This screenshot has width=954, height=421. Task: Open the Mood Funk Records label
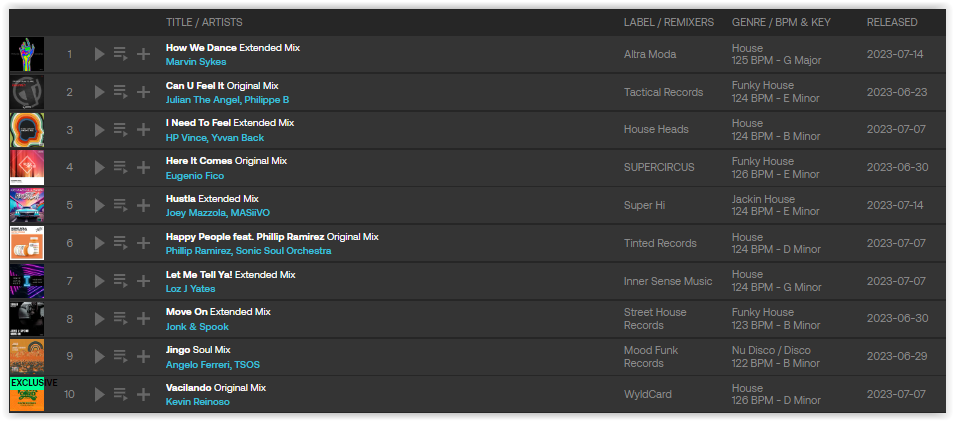651,357
